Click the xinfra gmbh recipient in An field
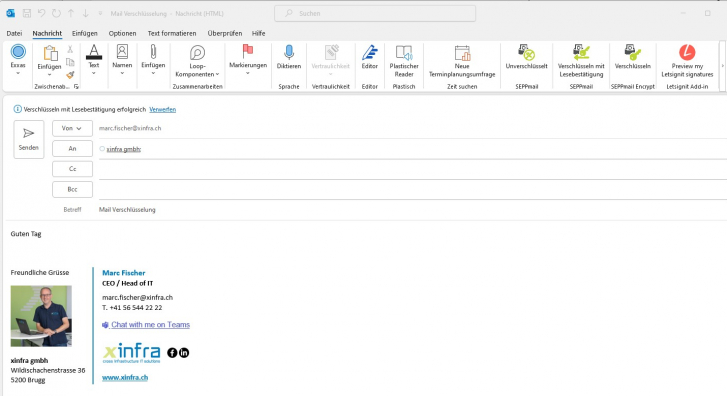This screenshot has width=727, height=396. tap(123, 149)
